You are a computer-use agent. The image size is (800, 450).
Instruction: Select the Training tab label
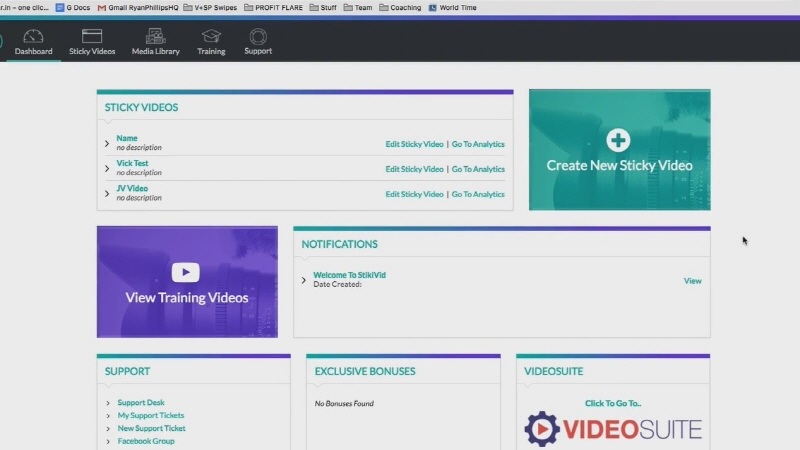click(x=211, y=51)
